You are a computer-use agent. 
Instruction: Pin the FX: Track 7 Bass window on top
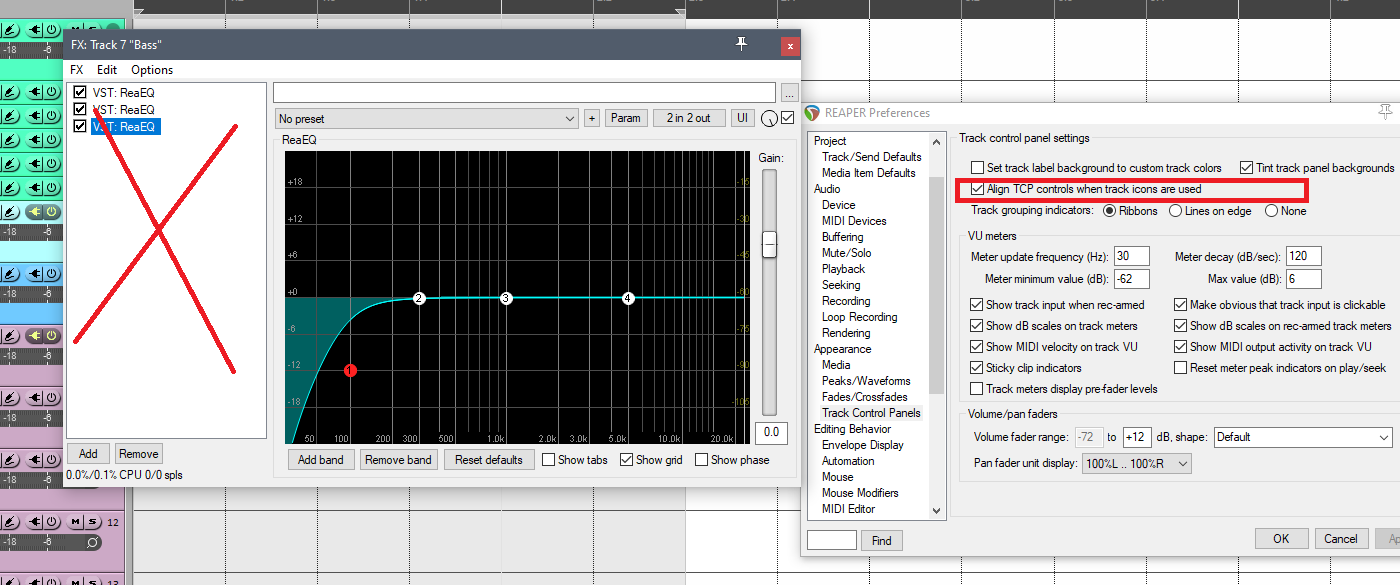coord(741,44)
